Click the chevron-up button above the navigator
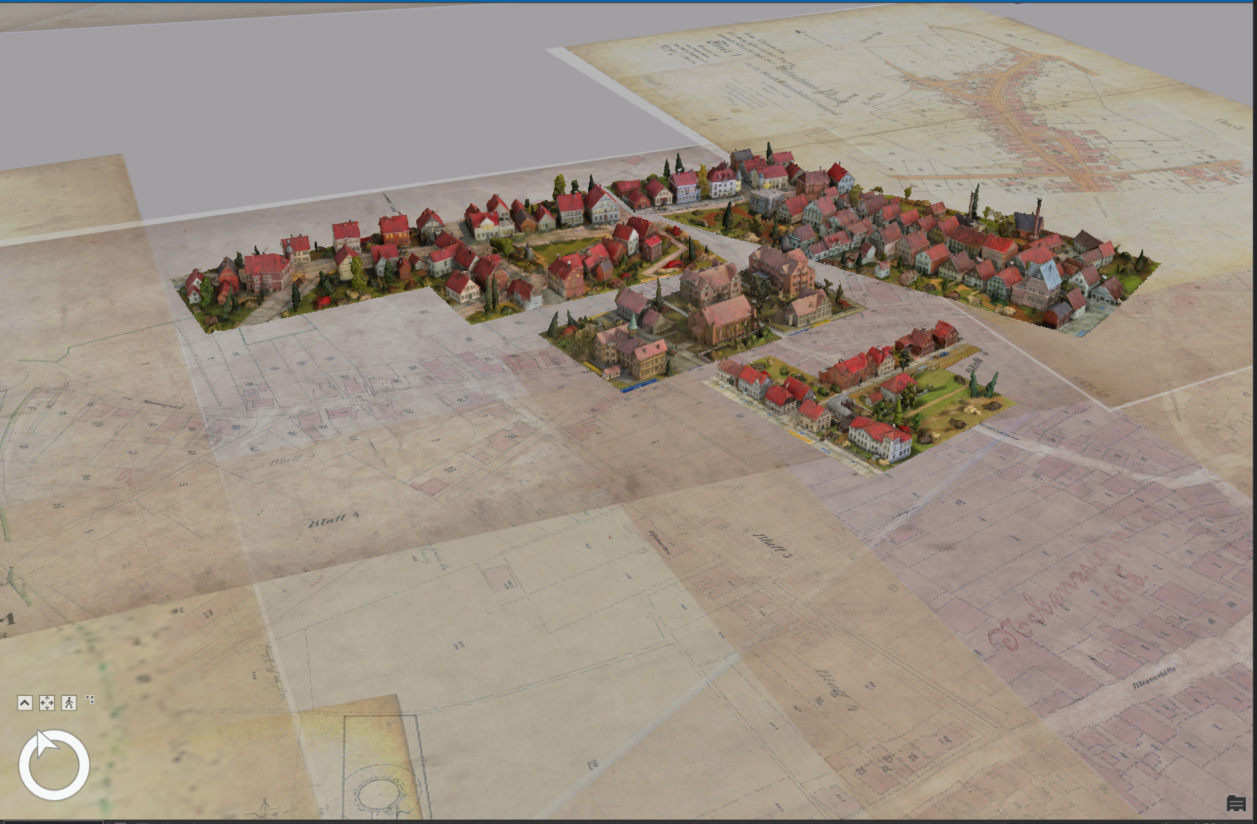 coord(25,703)
